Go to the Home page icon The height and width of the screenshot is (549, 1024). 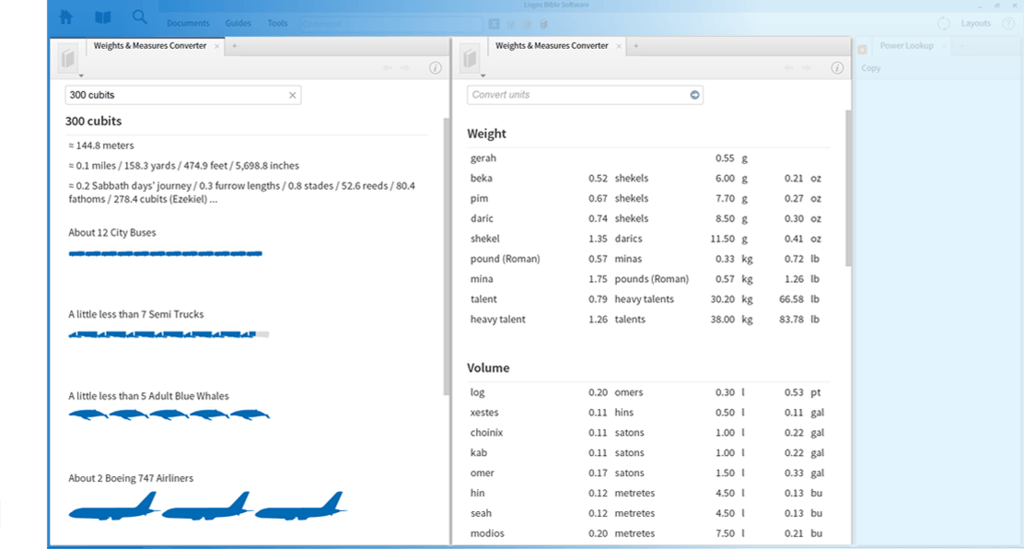pyautogui.click(x=66, y=17)
